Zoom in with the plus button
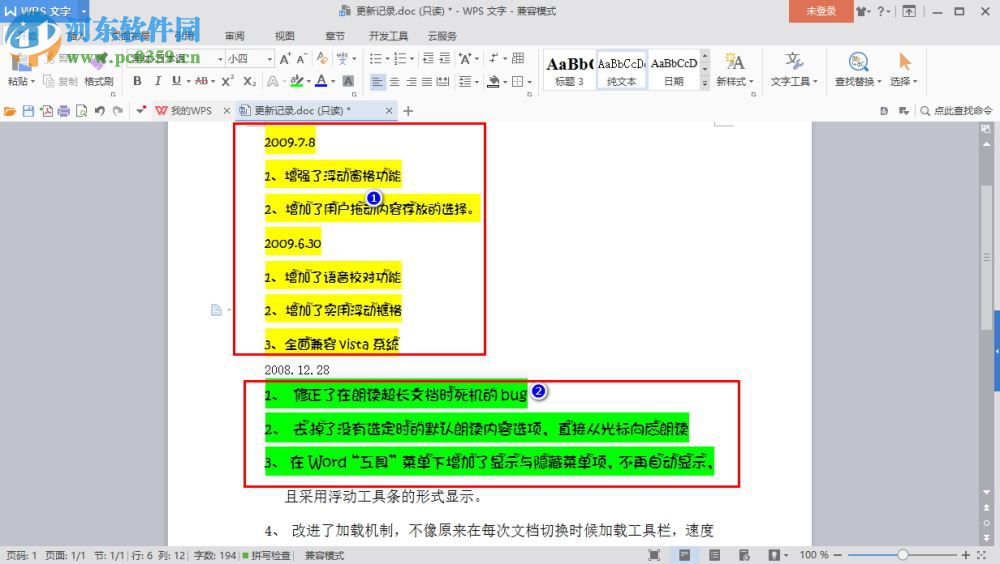Viewport: 1000px width, 564px height. click(966, 555)
